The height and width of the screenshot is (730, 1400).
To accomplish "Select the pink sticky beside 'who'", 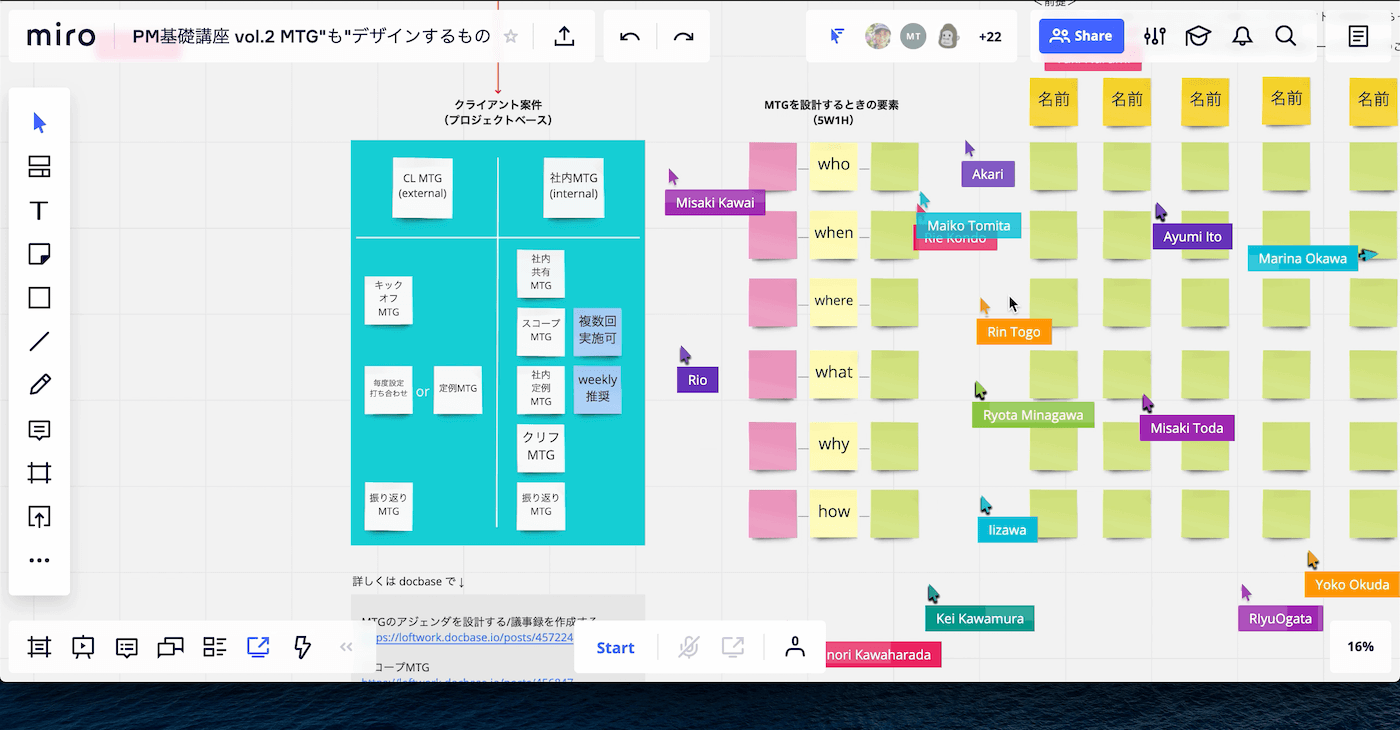I will (x=773, y=166).
